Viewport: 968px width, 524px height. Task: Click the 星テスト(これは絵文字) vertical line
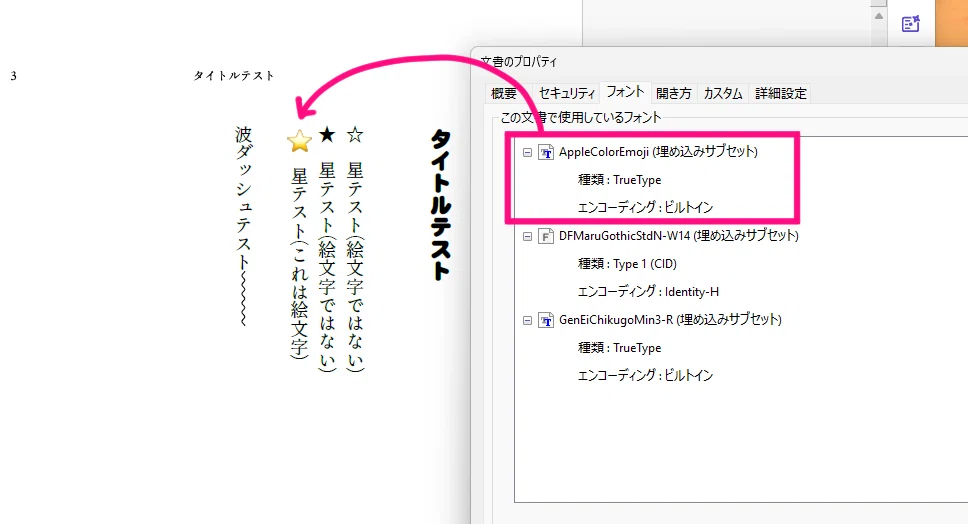(299, 263)
